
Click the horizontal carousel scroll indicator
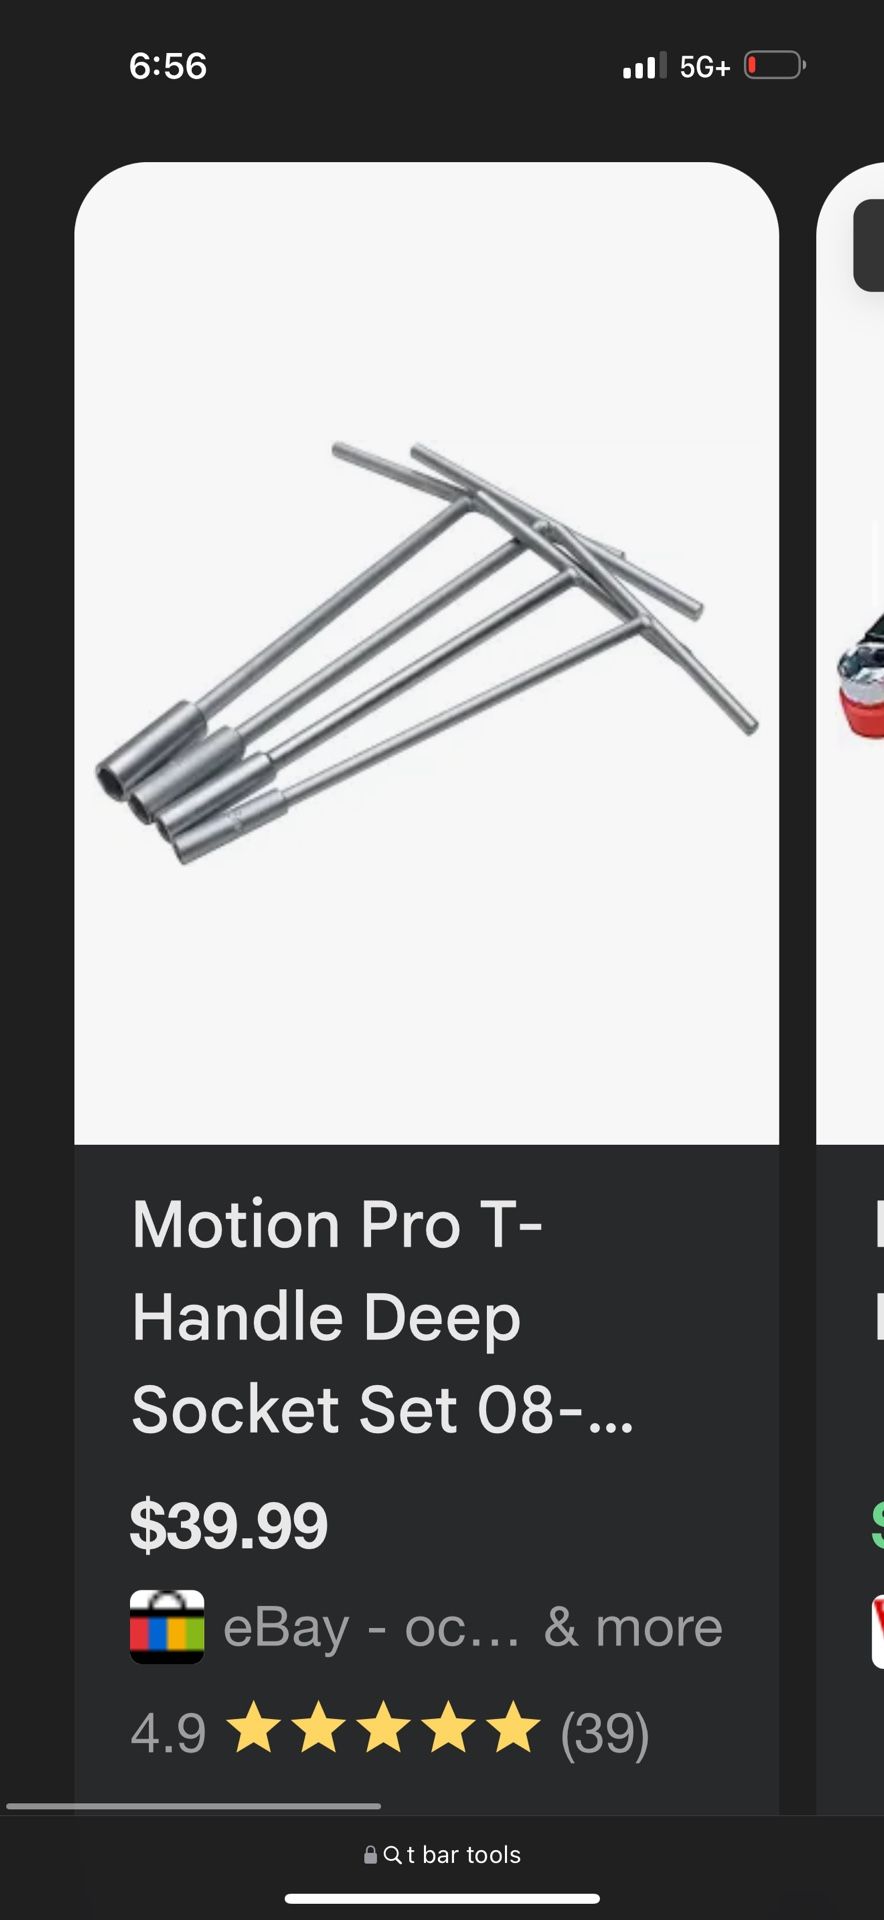[193, 1806]
